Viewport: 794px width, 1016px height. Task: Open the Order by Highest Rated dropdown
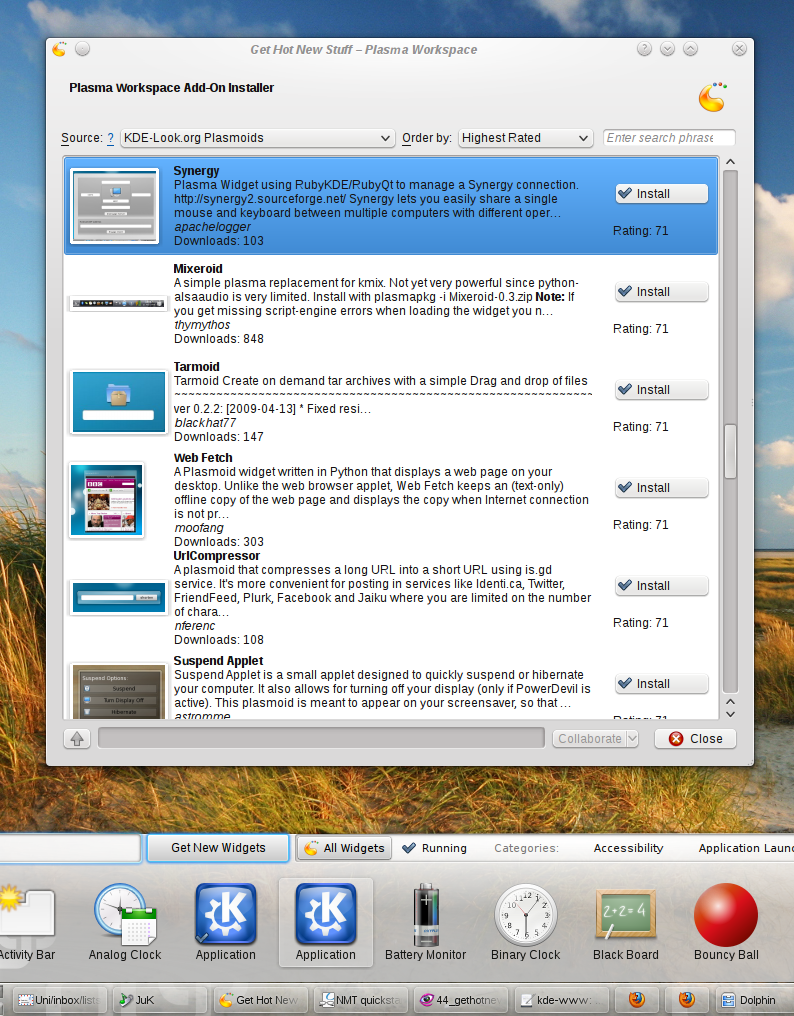coord(526,138)
